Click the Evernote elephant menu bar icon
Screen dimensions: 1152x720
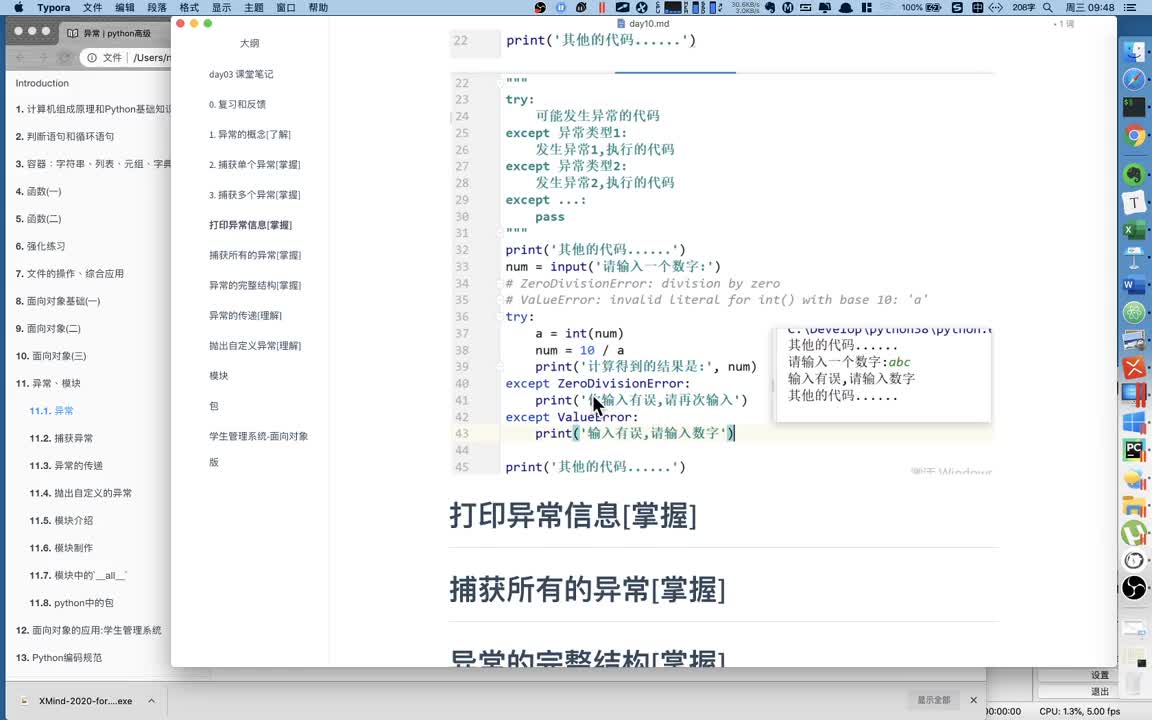770,7
